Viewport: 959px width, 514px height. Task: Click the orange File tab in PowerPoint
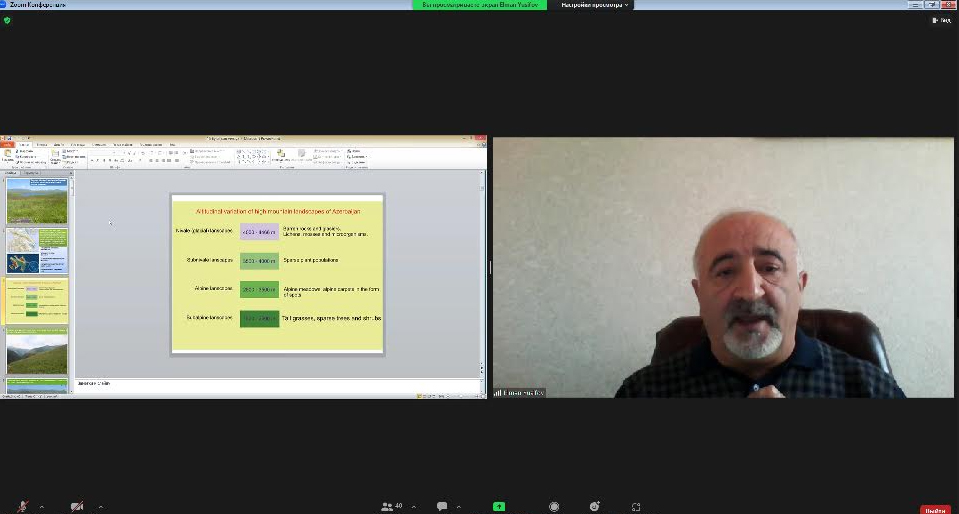click(8, 144)
